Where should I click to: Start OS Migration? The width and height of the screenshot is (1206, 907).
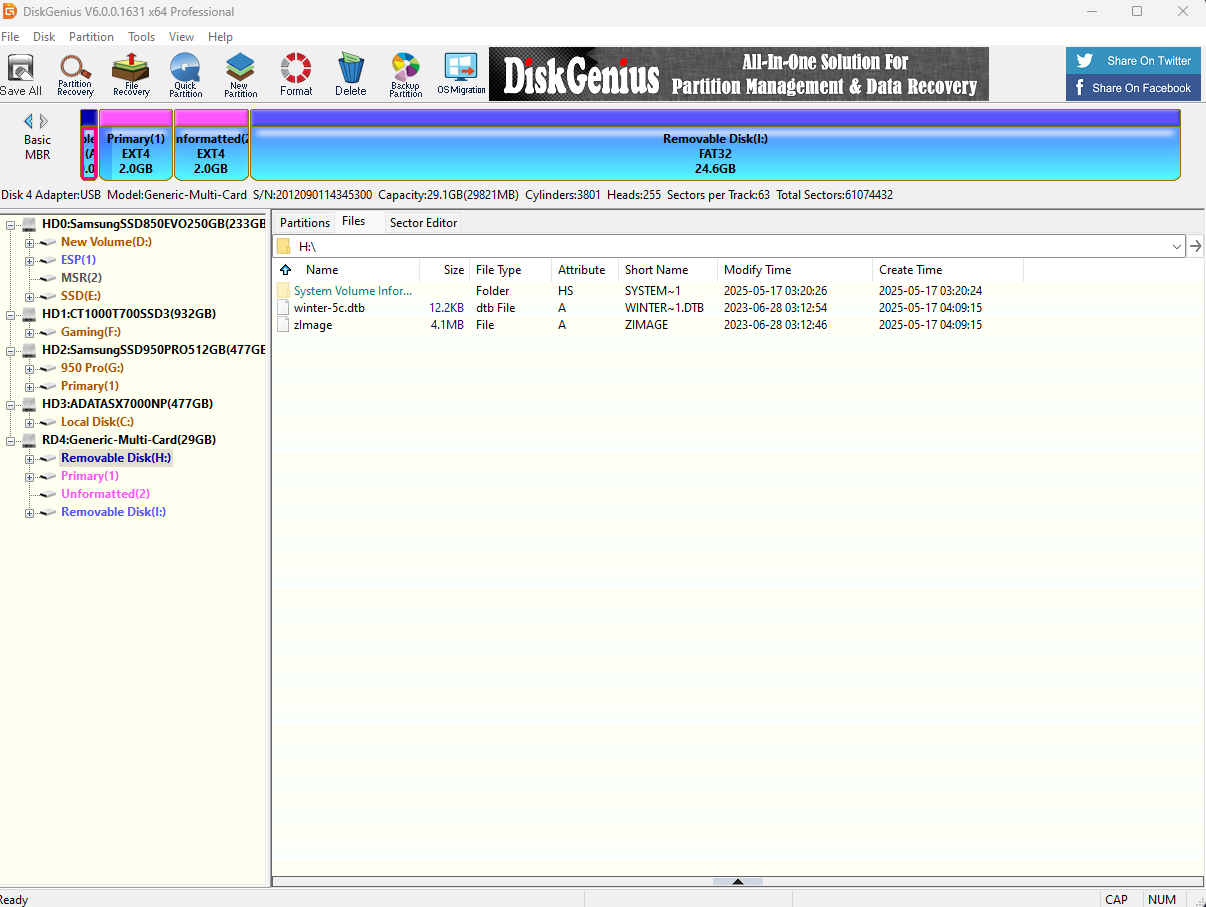tap(461, 73)
